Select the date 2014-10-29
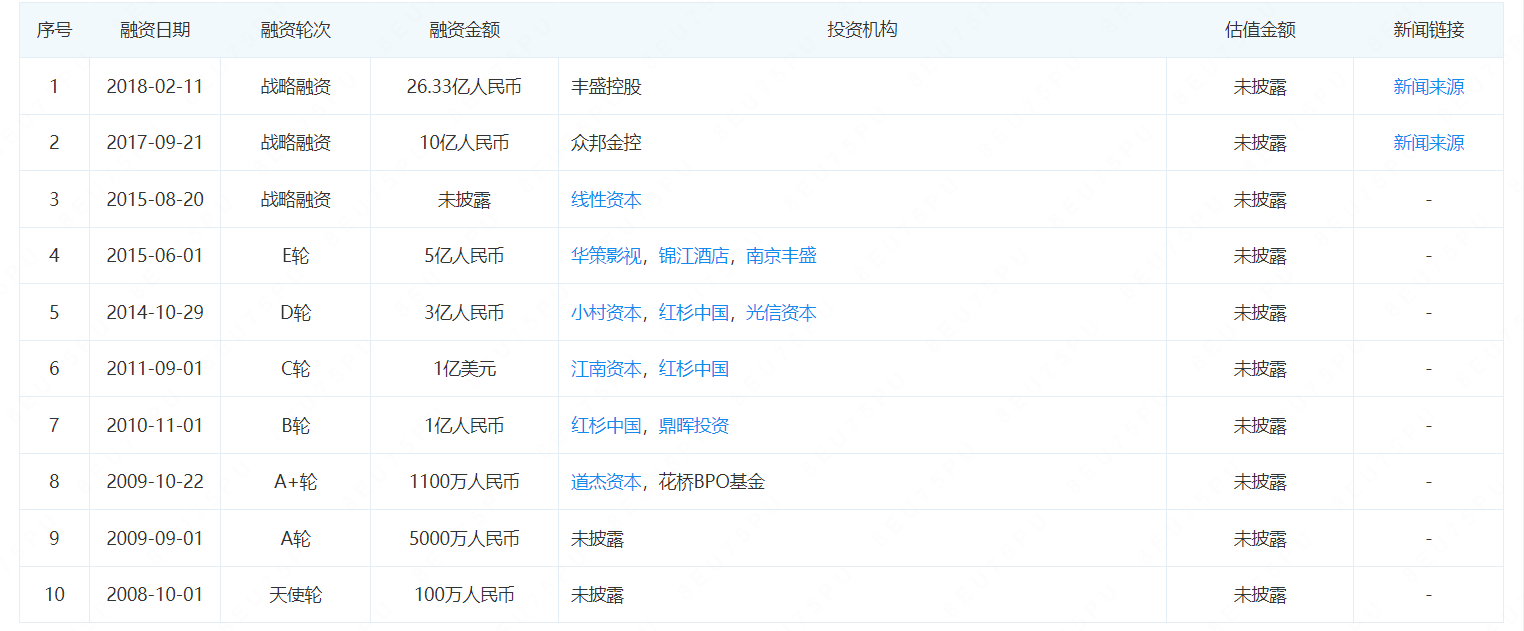The image size is (1524, 631). [x=155, y=313]
